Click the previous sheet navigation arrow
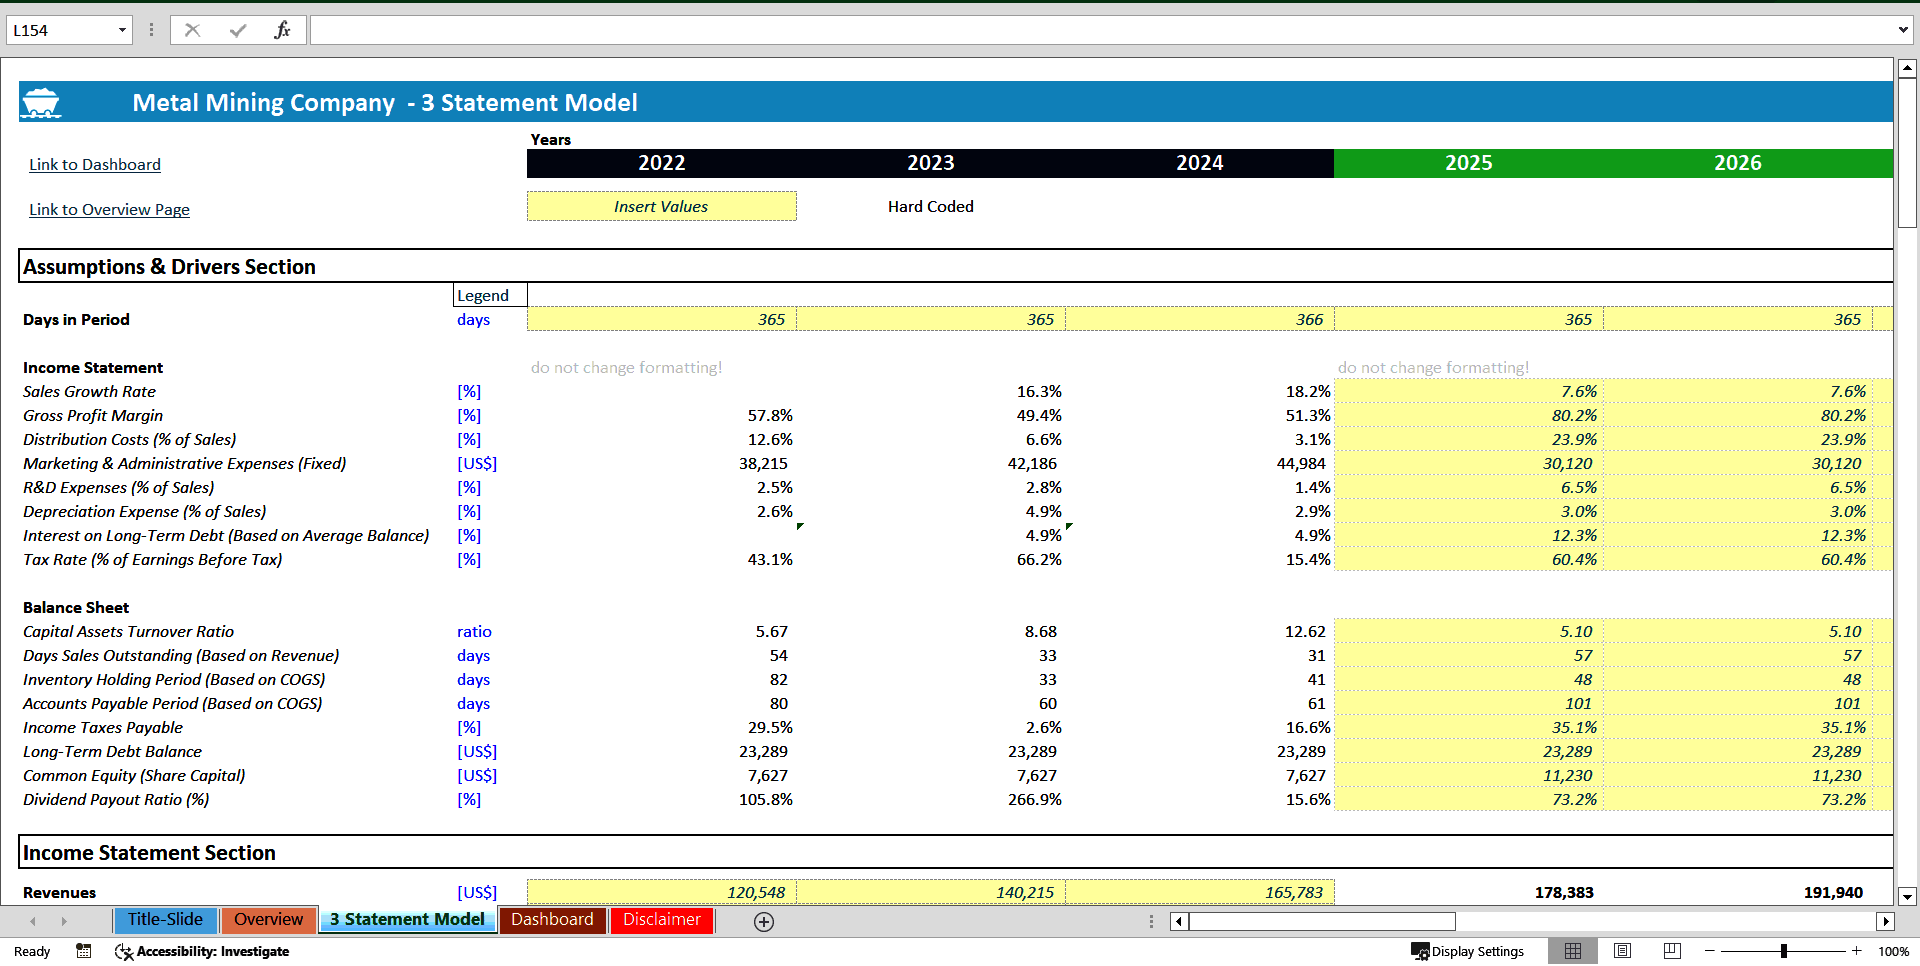Image resolution: width=1920 pixels, height=966 pixels. [33, 921]
